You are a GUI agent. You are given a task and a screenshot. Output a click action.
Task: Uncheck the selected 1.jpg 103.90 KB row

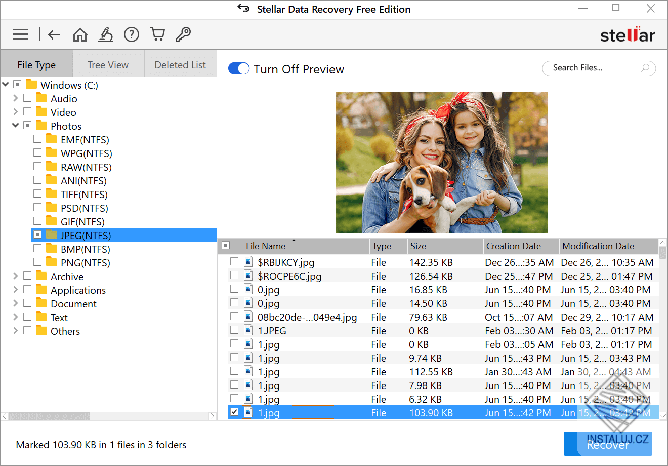coord(234,412)
